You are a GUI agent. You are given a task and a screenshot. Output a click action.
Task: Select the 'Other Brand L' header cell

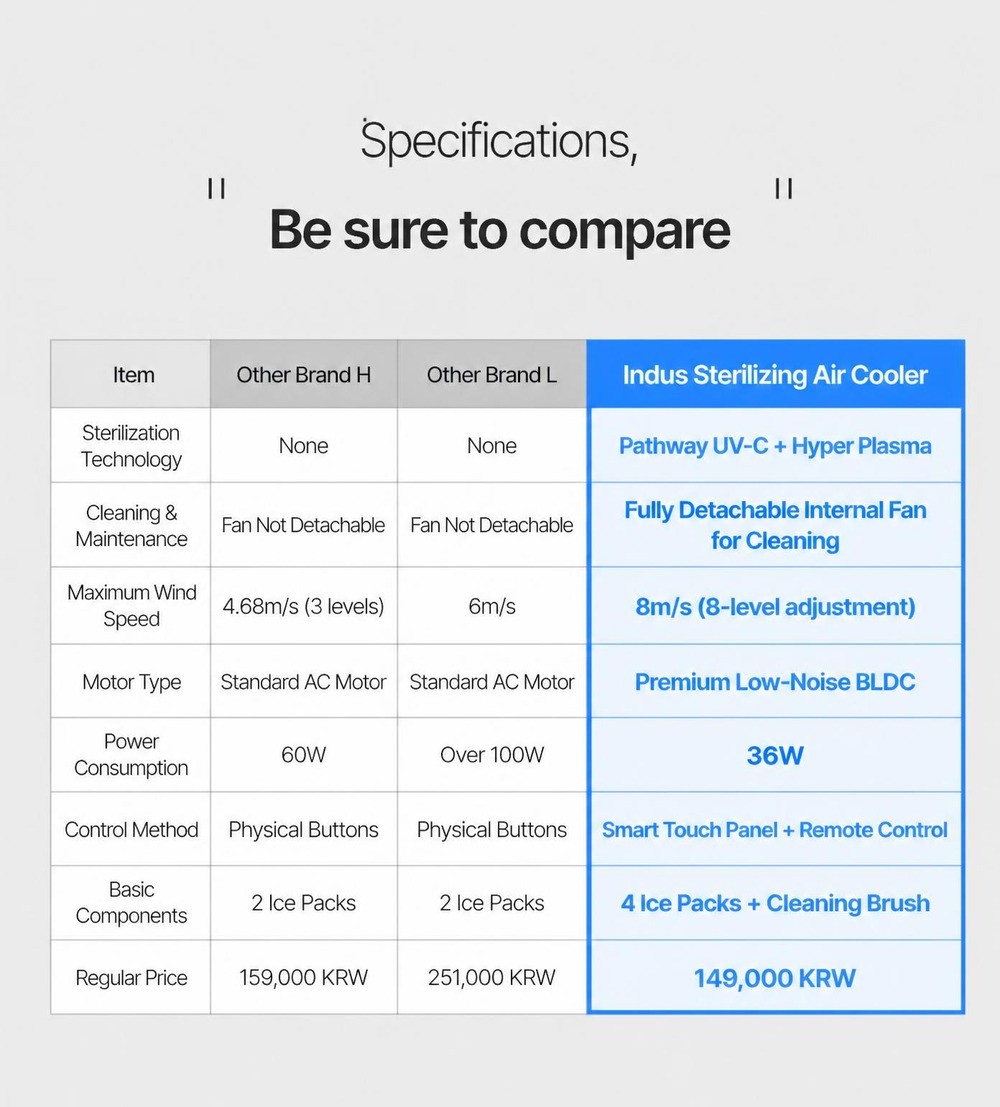coord(492,374)
